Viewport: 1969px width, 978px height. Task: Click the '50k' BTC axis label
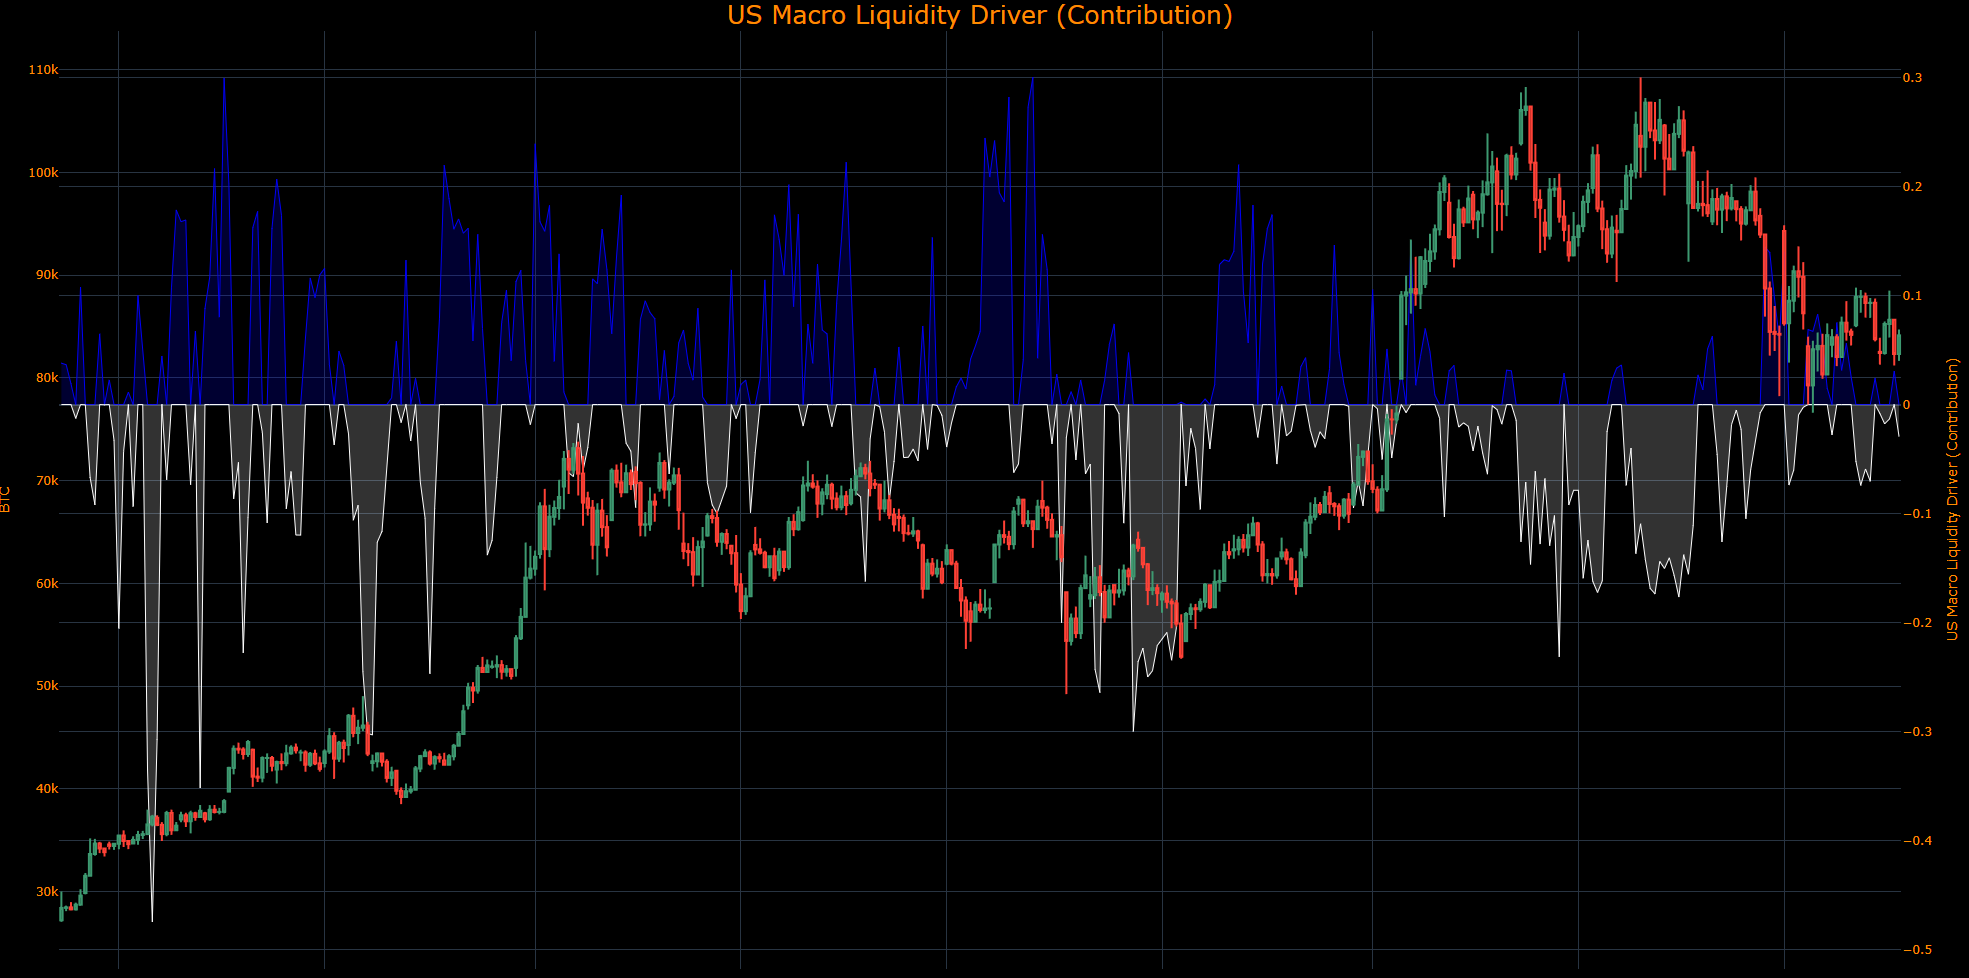click(47, 686)
